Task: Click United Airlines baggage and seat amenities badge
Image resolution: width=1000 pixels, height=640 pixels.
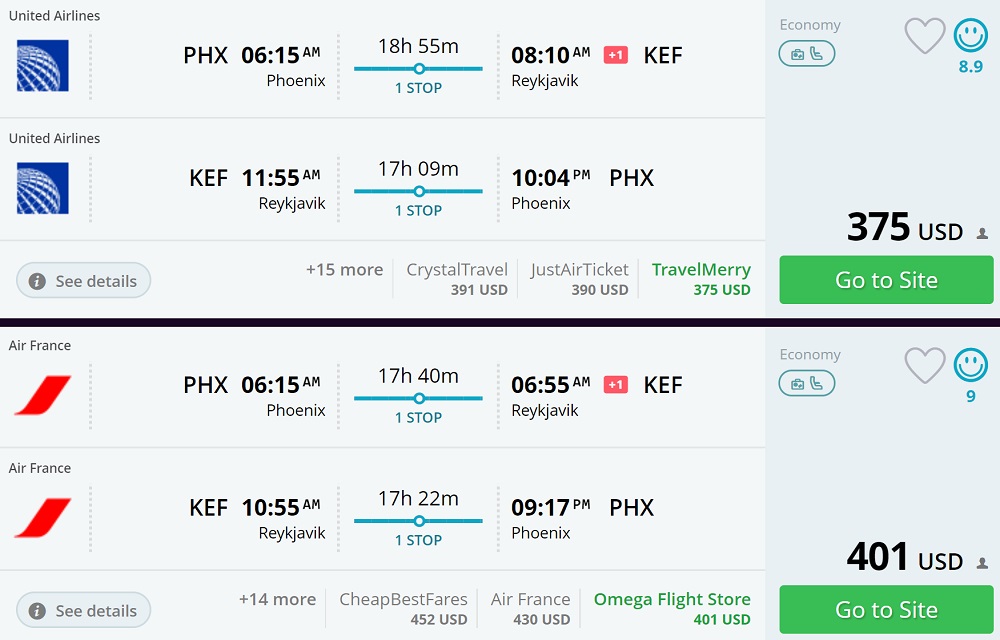Action: 806,54
